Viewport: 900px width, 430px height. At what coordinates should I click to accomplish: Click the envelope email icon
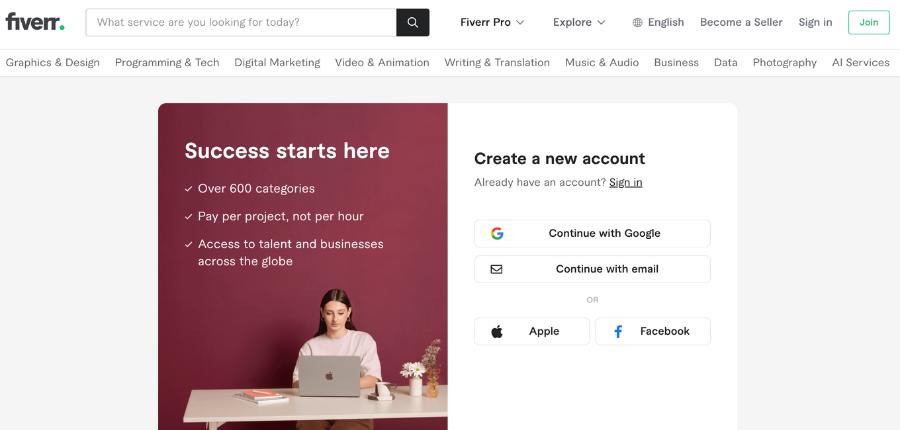497,269
